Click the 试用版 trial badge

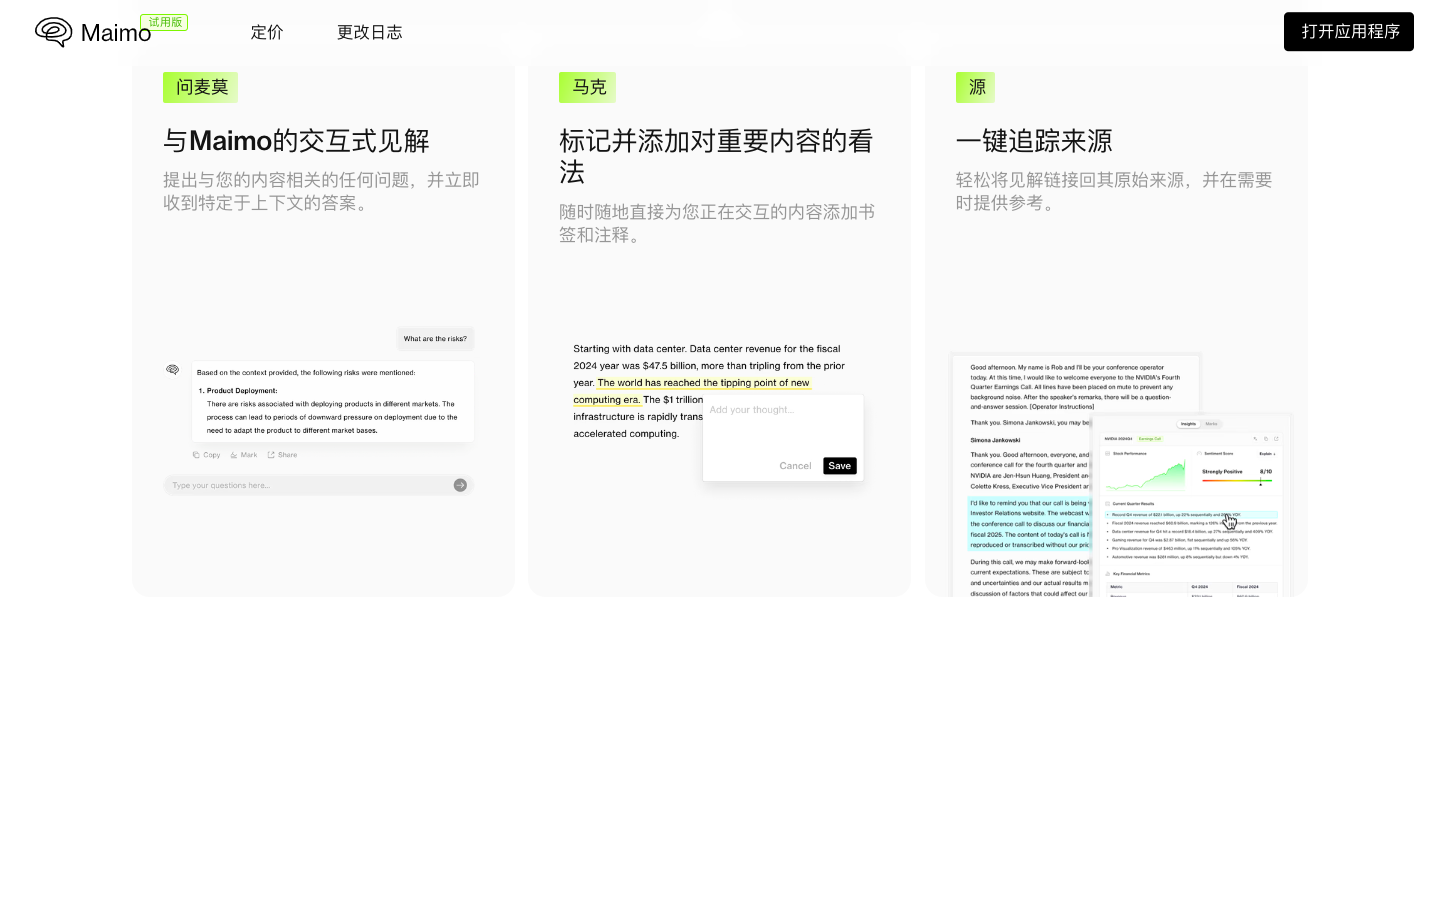(x=164, y=22)
